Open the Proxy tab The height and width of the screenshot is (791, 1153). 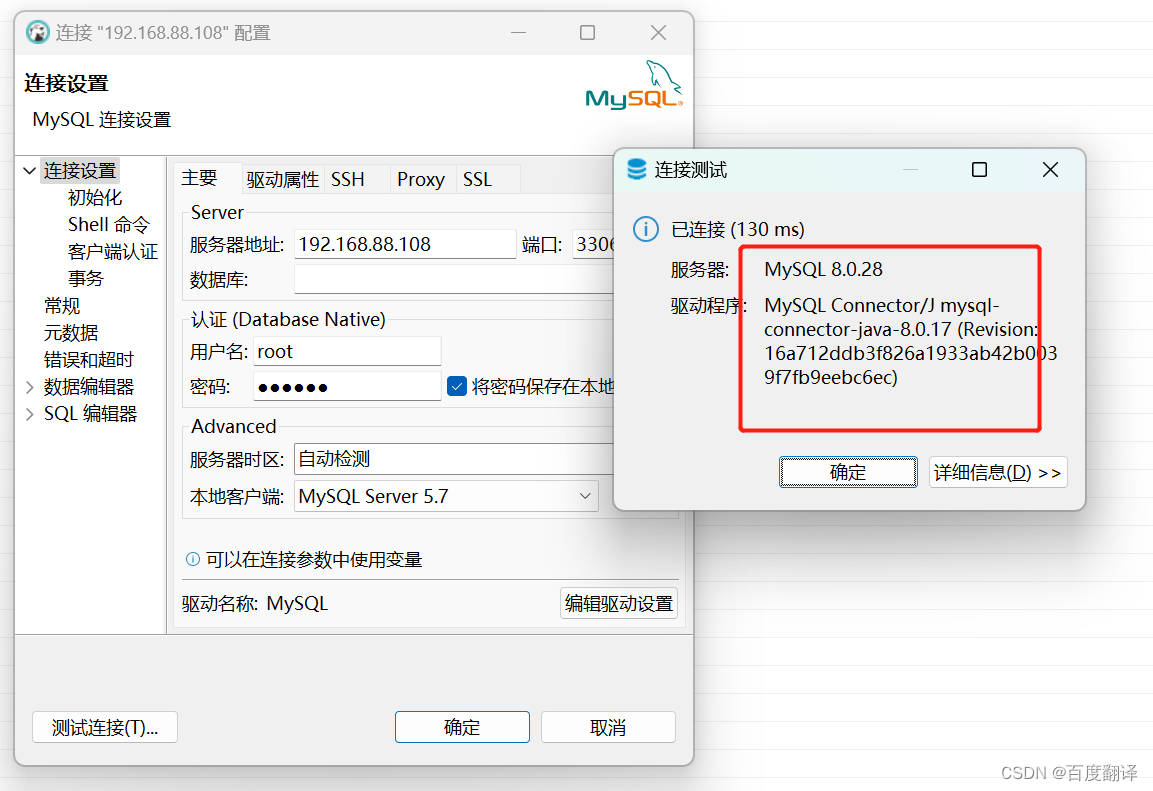(421, 179)
